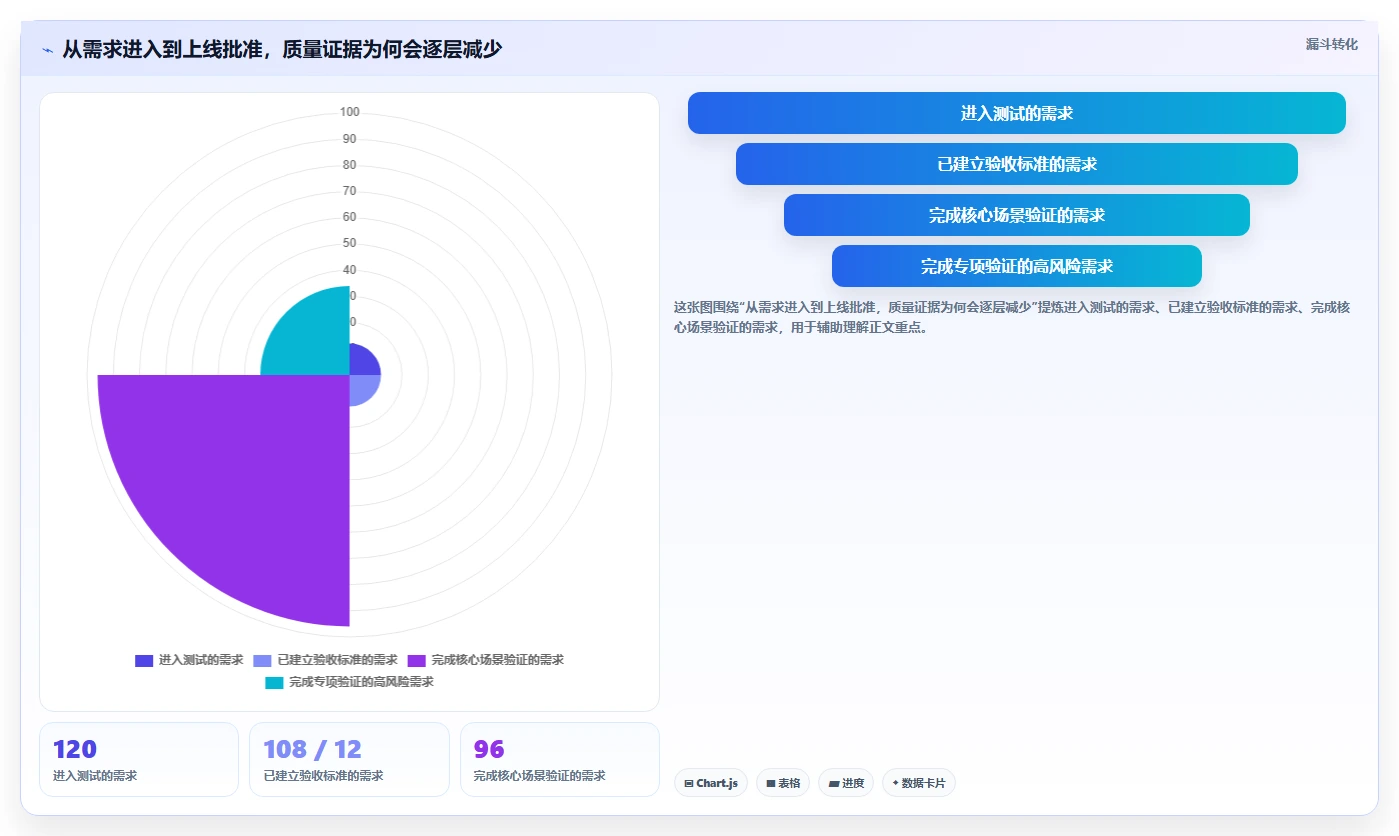Click the 进度 tag
1399x836 pixels.
pyautogui.click(x=846, y=783)
